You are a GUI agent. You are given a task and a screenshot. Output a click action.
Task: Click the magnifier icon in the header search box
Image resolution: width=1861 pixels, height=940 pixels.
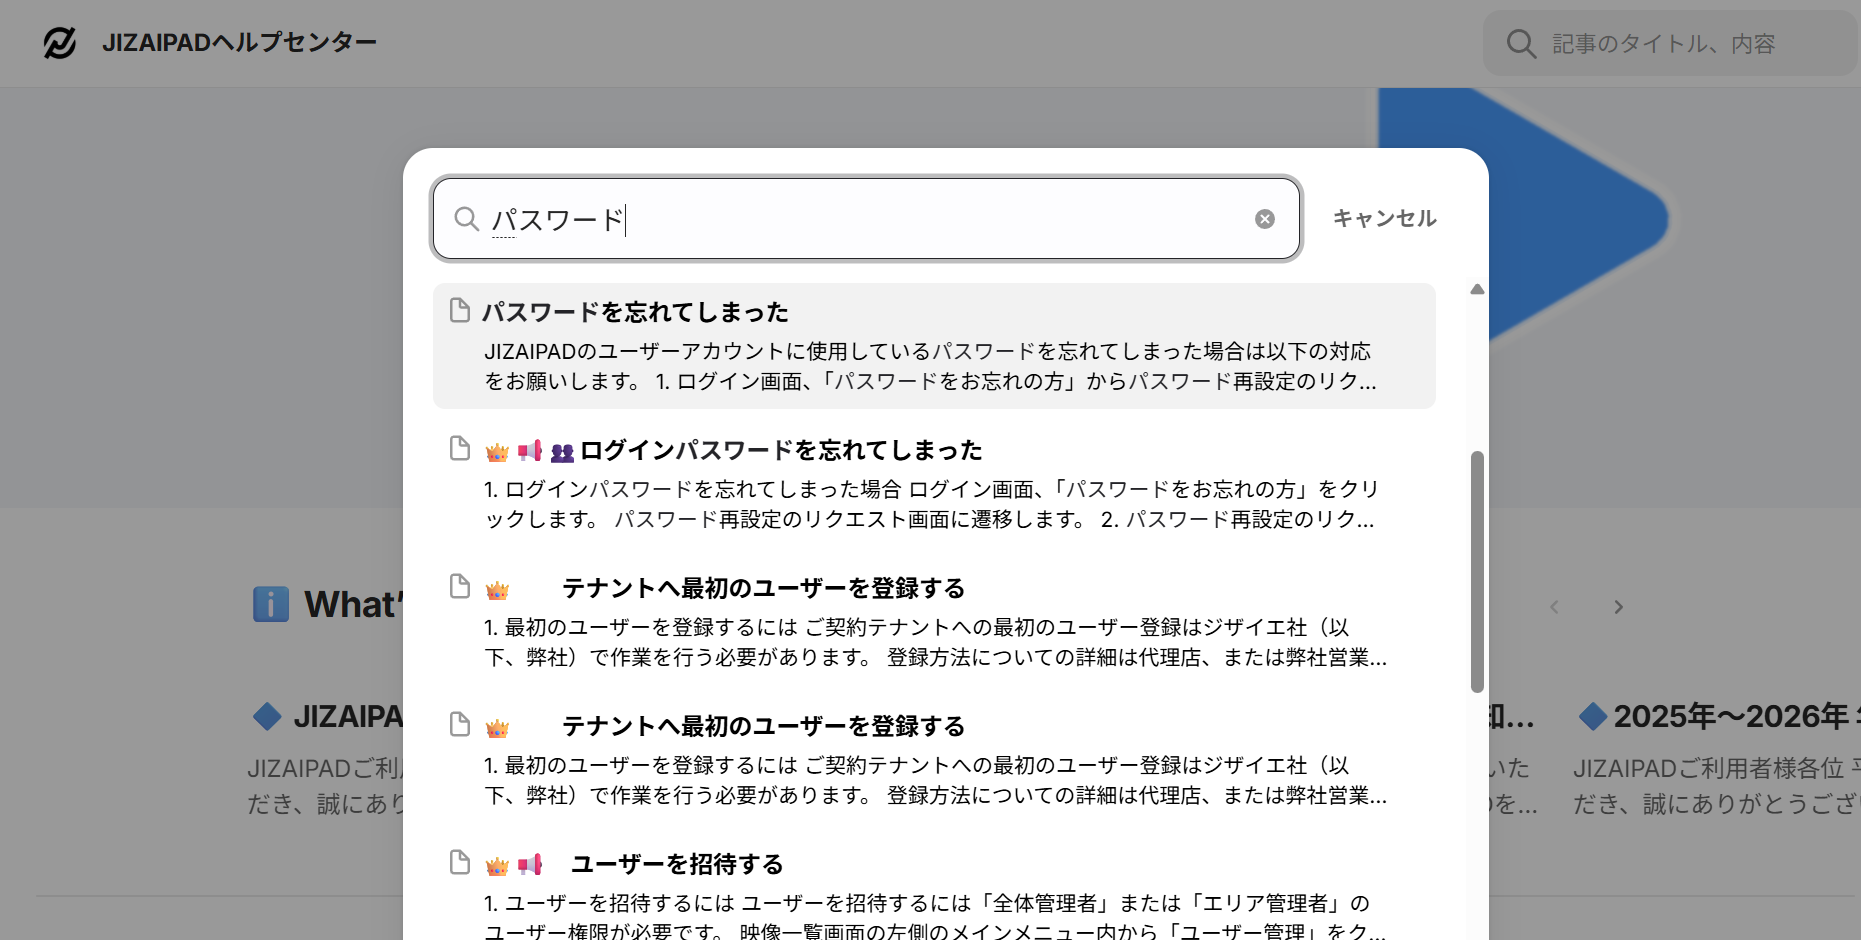pyautogui.click(x=1521, y=44)
